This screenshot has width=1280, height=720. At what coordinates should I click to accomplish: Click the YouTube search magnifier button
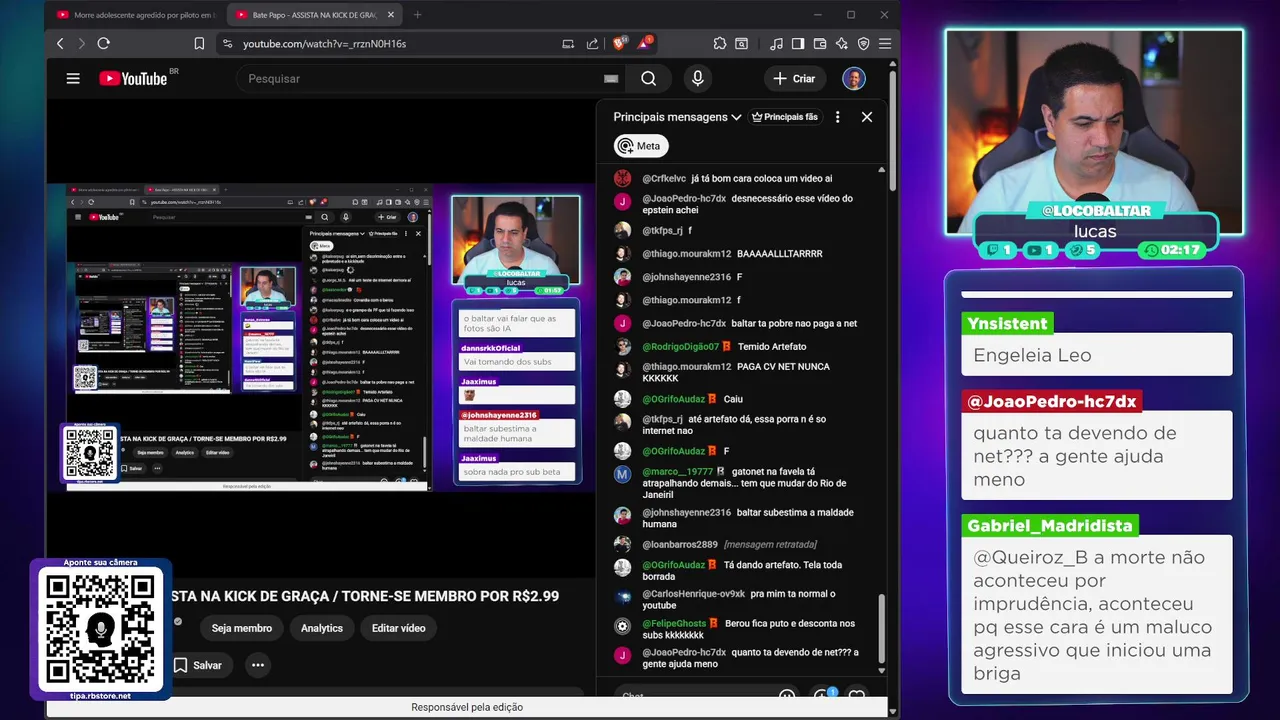tap(649, 78)
